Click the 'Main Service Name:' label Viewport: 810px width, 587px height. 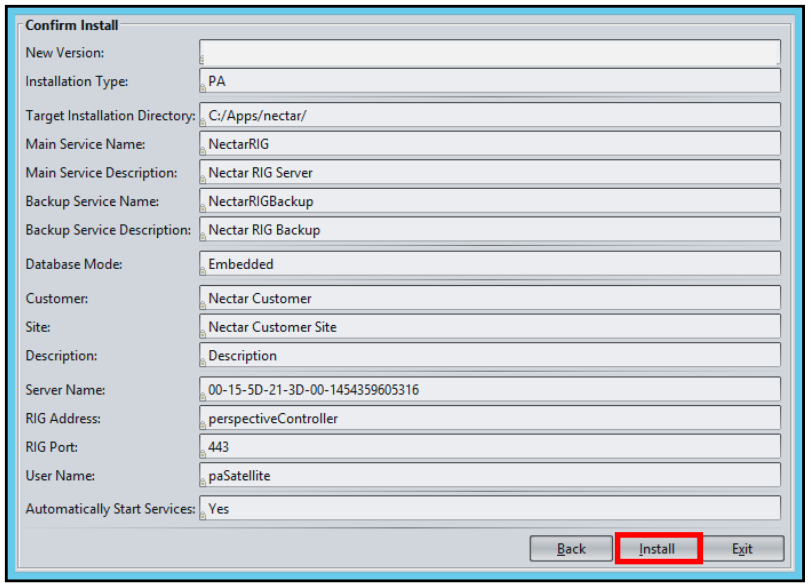tap(85, 144)
